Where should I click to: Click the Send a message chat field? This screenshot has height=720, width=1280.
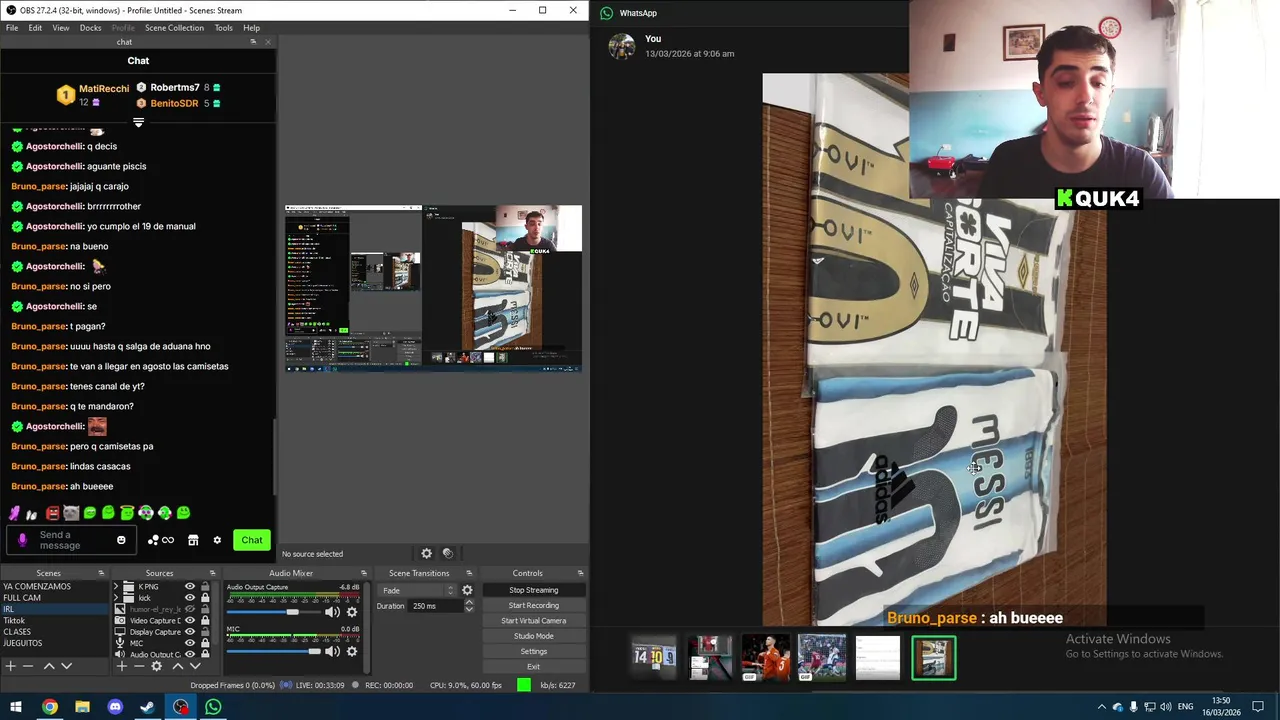click(x=70, y=540)
